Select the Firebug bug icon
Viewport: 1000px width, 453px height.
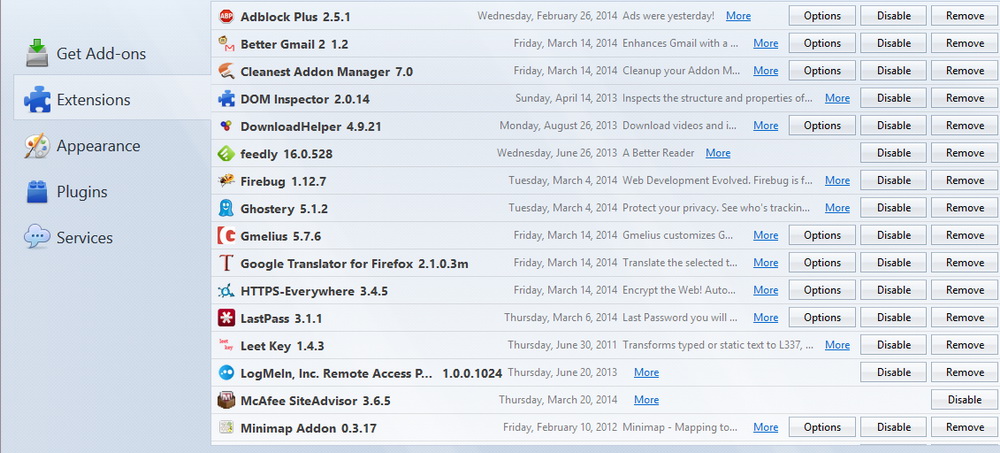coord(226,181)
